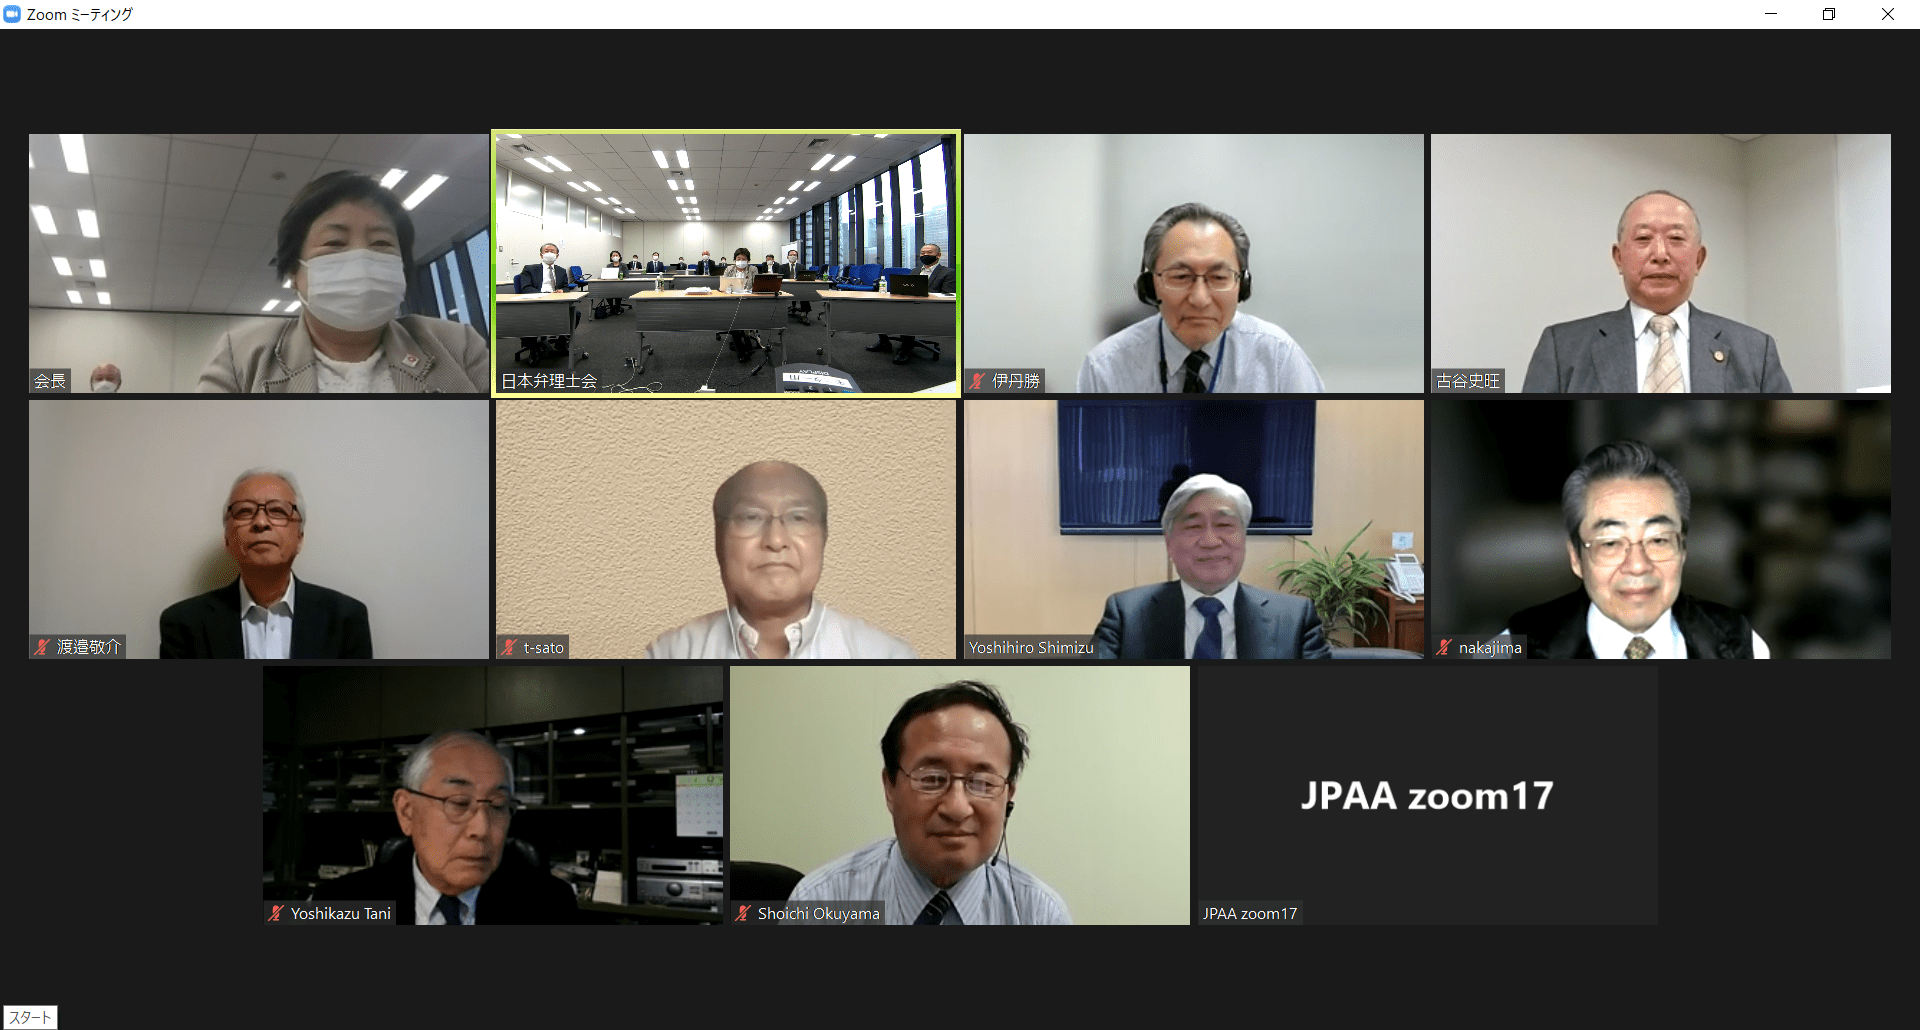The width and height of the screenshot is (1920, 1030).
Task: Minimize the Zoom meeting window
Action: (x=1771, y=14)
